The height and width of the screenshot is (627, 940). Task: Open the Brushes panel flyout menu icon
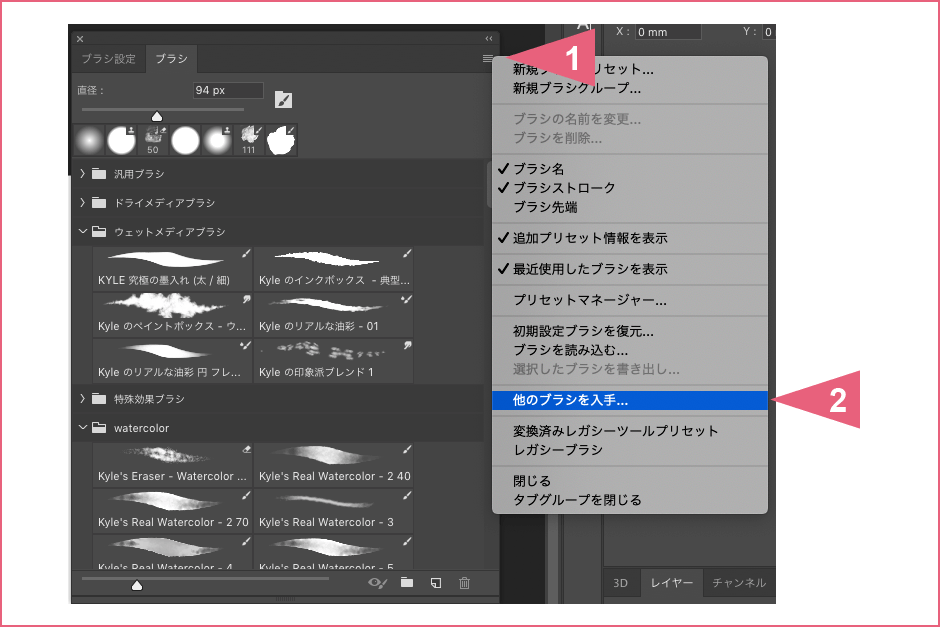click(487, 59)
